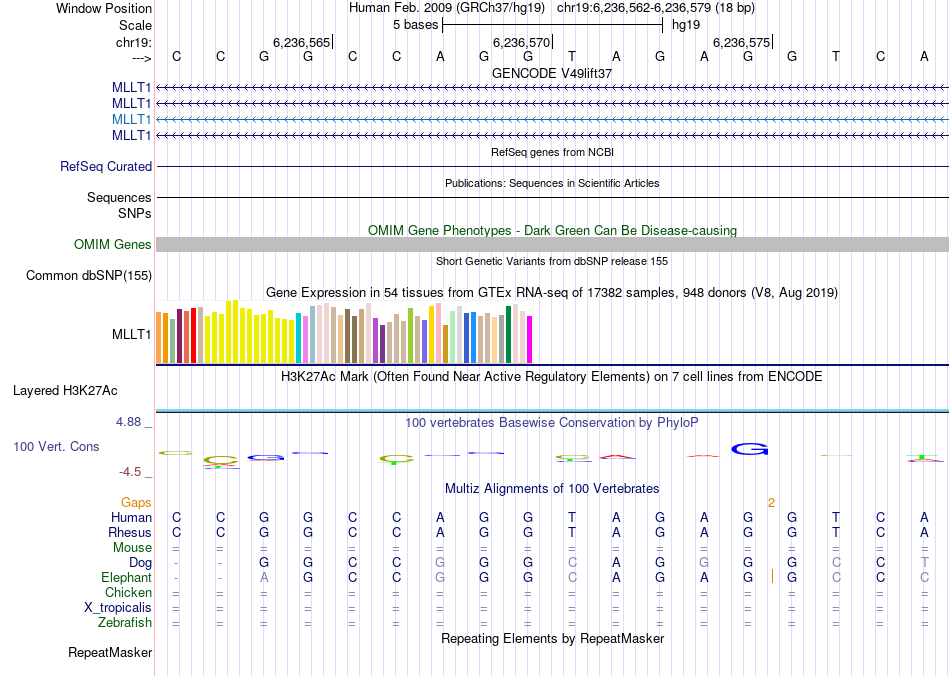Click the RefSeq genes from NCBI title
This screenshot has height=676, width=950.
(x=552, y=152)
